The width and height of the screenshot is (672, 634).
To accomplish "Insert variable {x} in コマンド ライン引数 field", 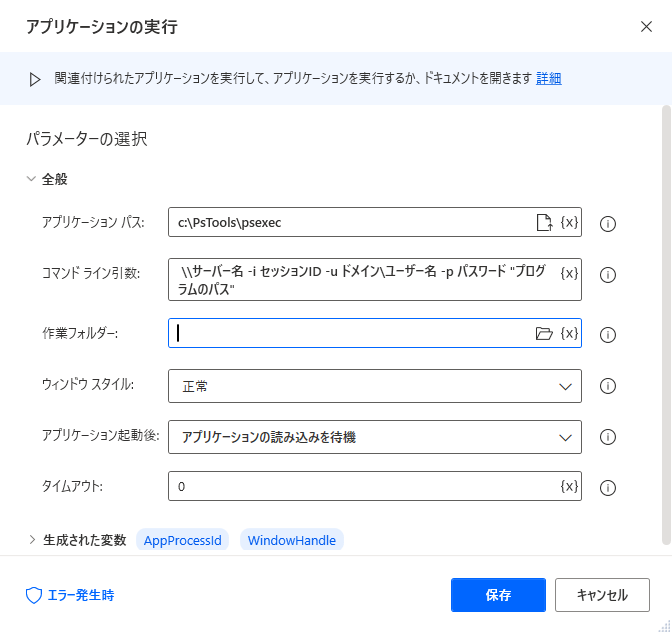I will coord(569,273).
